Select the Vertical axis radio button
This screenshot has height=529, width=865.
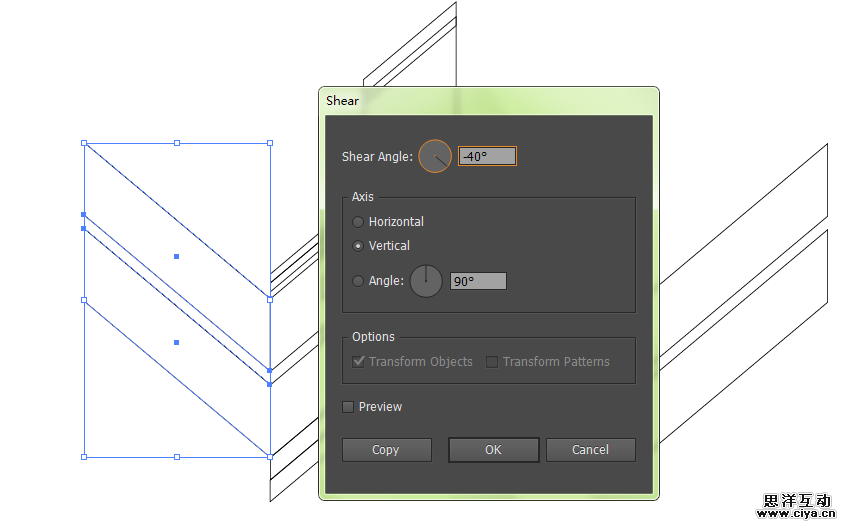point(358,246)
